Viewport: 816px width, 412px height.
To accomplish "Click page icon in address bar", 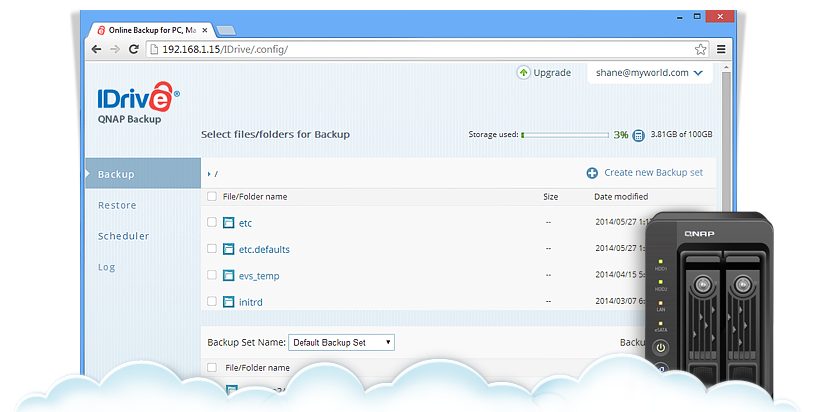I will (154, 49).
